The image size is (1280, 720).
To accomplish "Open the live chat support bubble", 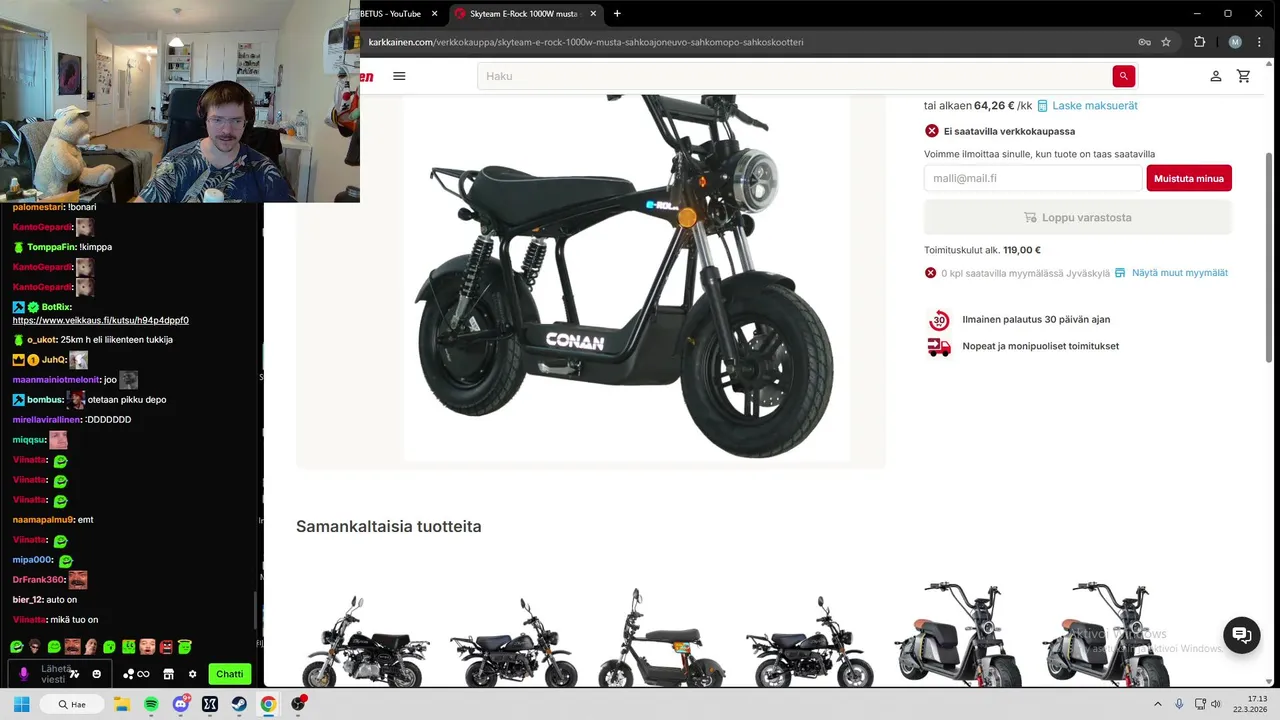I will (1242, 635).
